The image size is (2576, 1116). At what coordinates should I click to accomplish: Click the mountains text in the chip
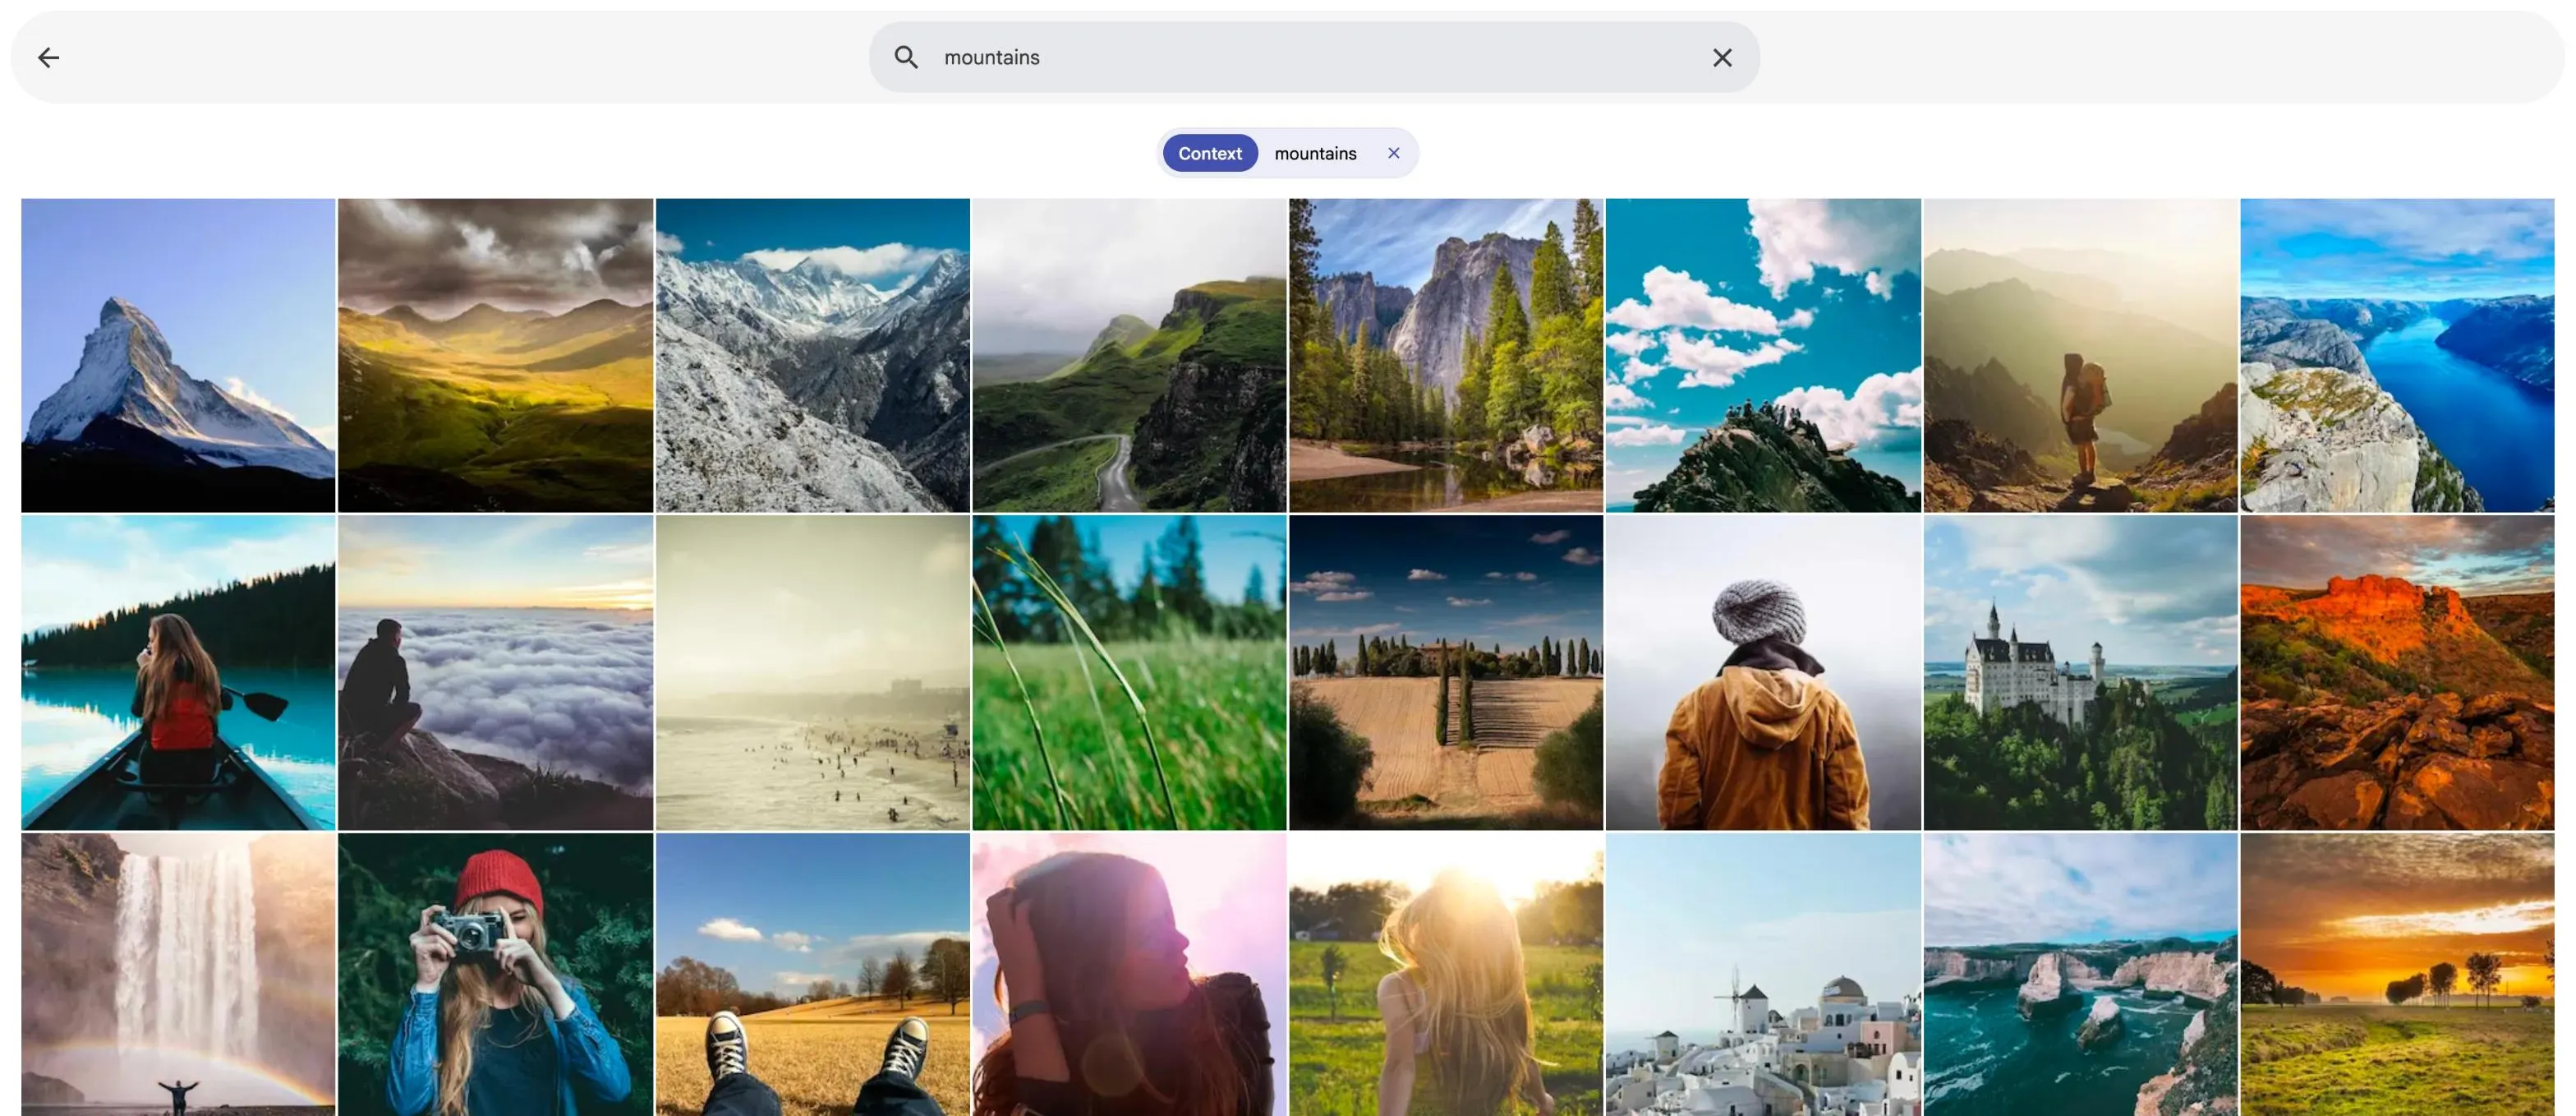1315,153
